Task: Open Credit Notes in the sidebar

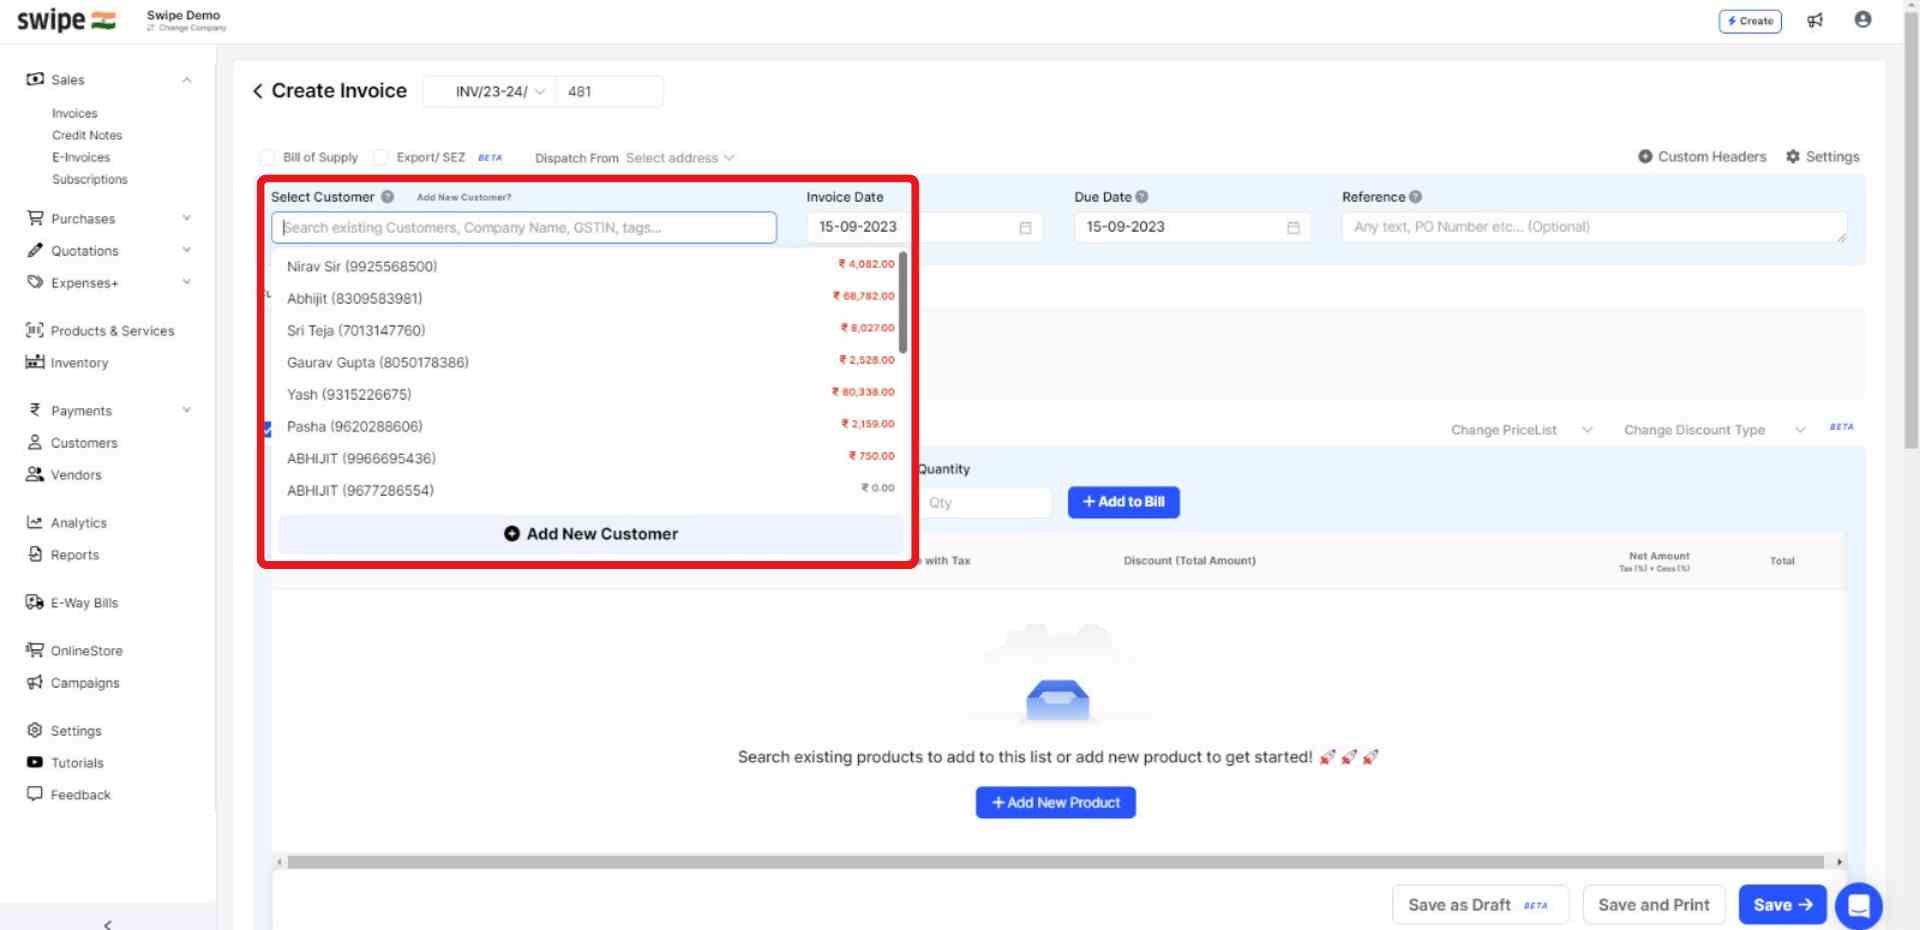Action: 87,135
